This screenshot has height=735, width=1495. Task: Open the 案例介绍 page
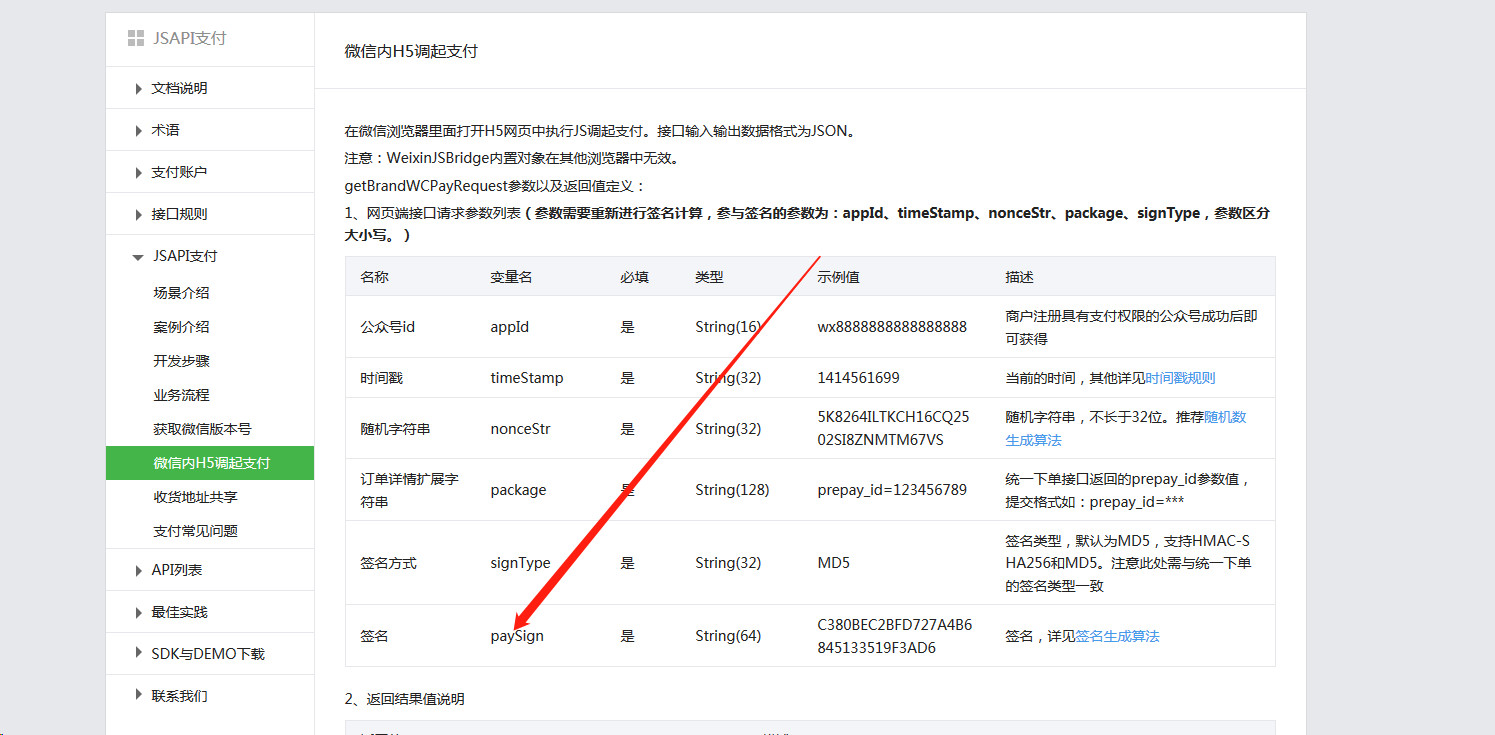pyautogui.click(x=181, y=327)
